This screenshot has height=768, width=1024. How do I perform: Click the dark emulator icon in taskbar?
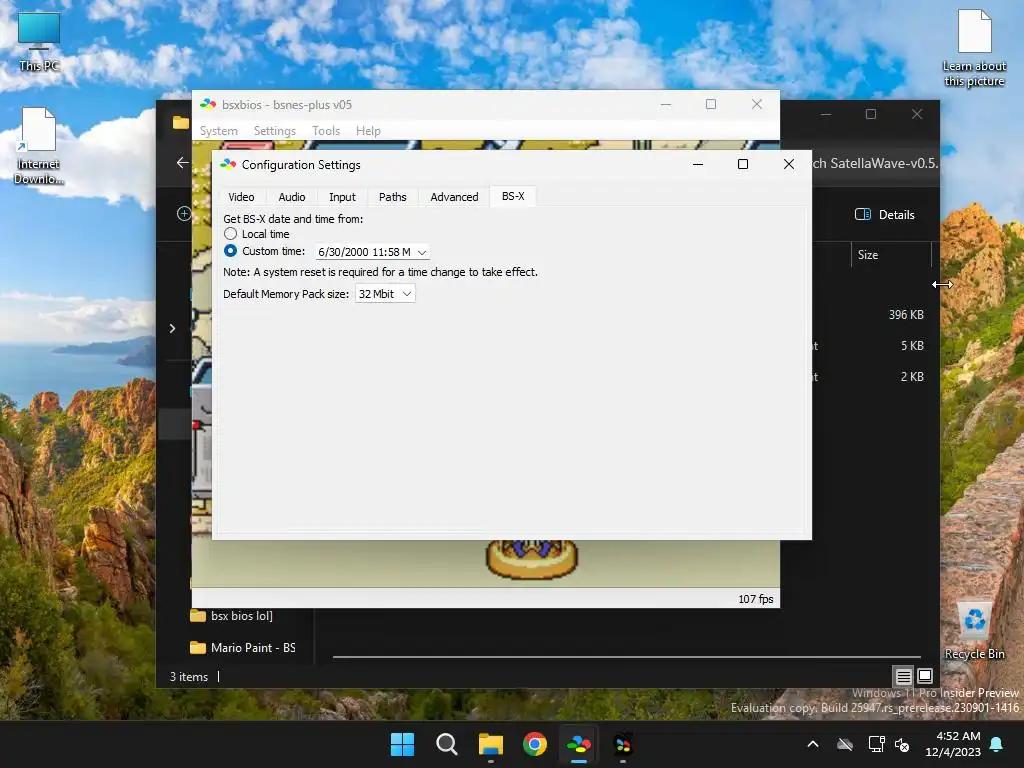(623, 744)
